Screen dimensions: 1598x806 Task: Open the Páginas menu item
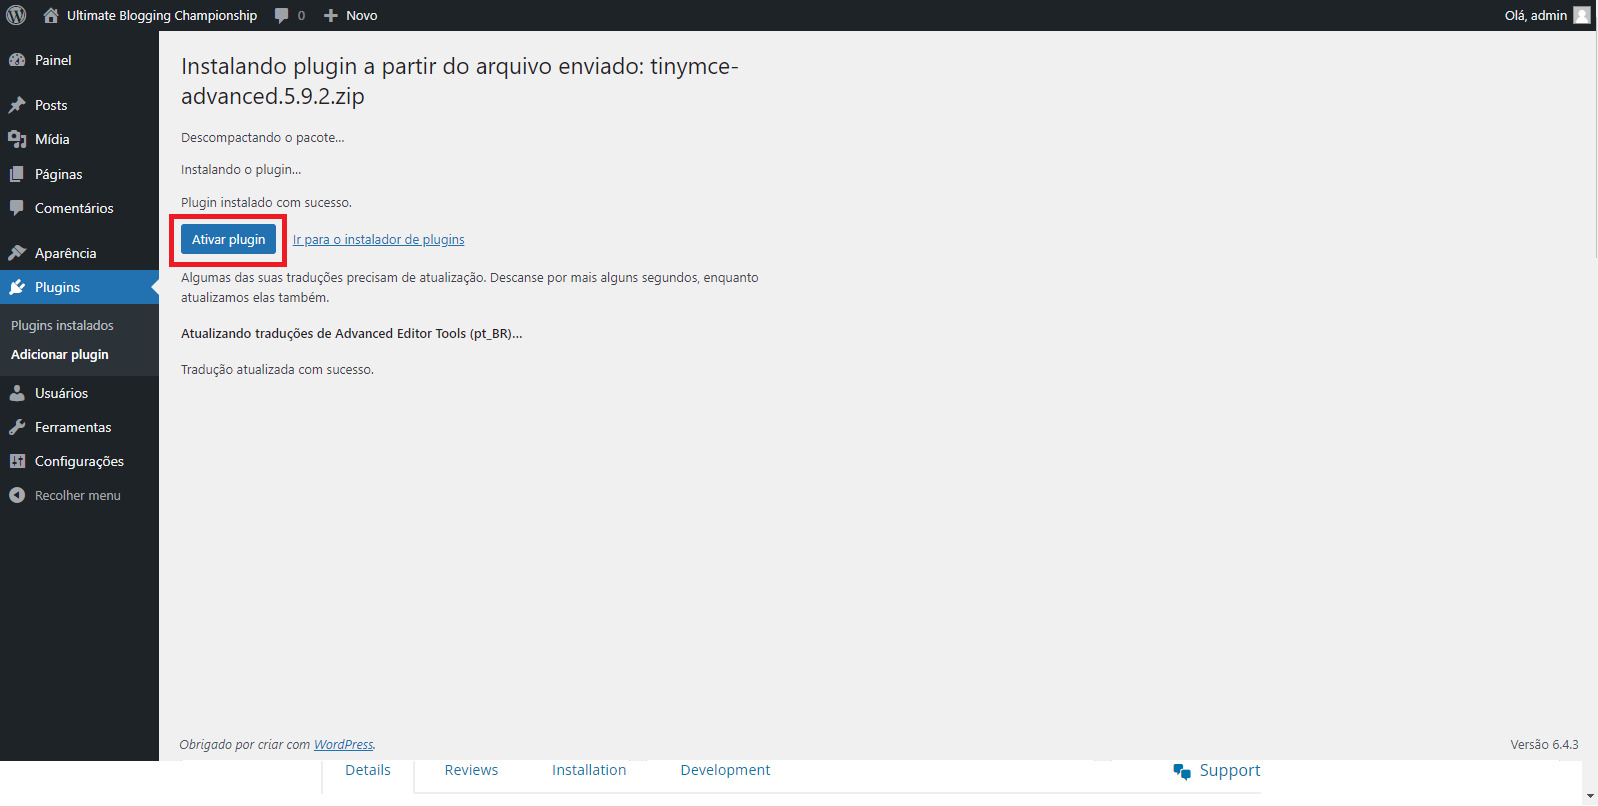[58, 174]
